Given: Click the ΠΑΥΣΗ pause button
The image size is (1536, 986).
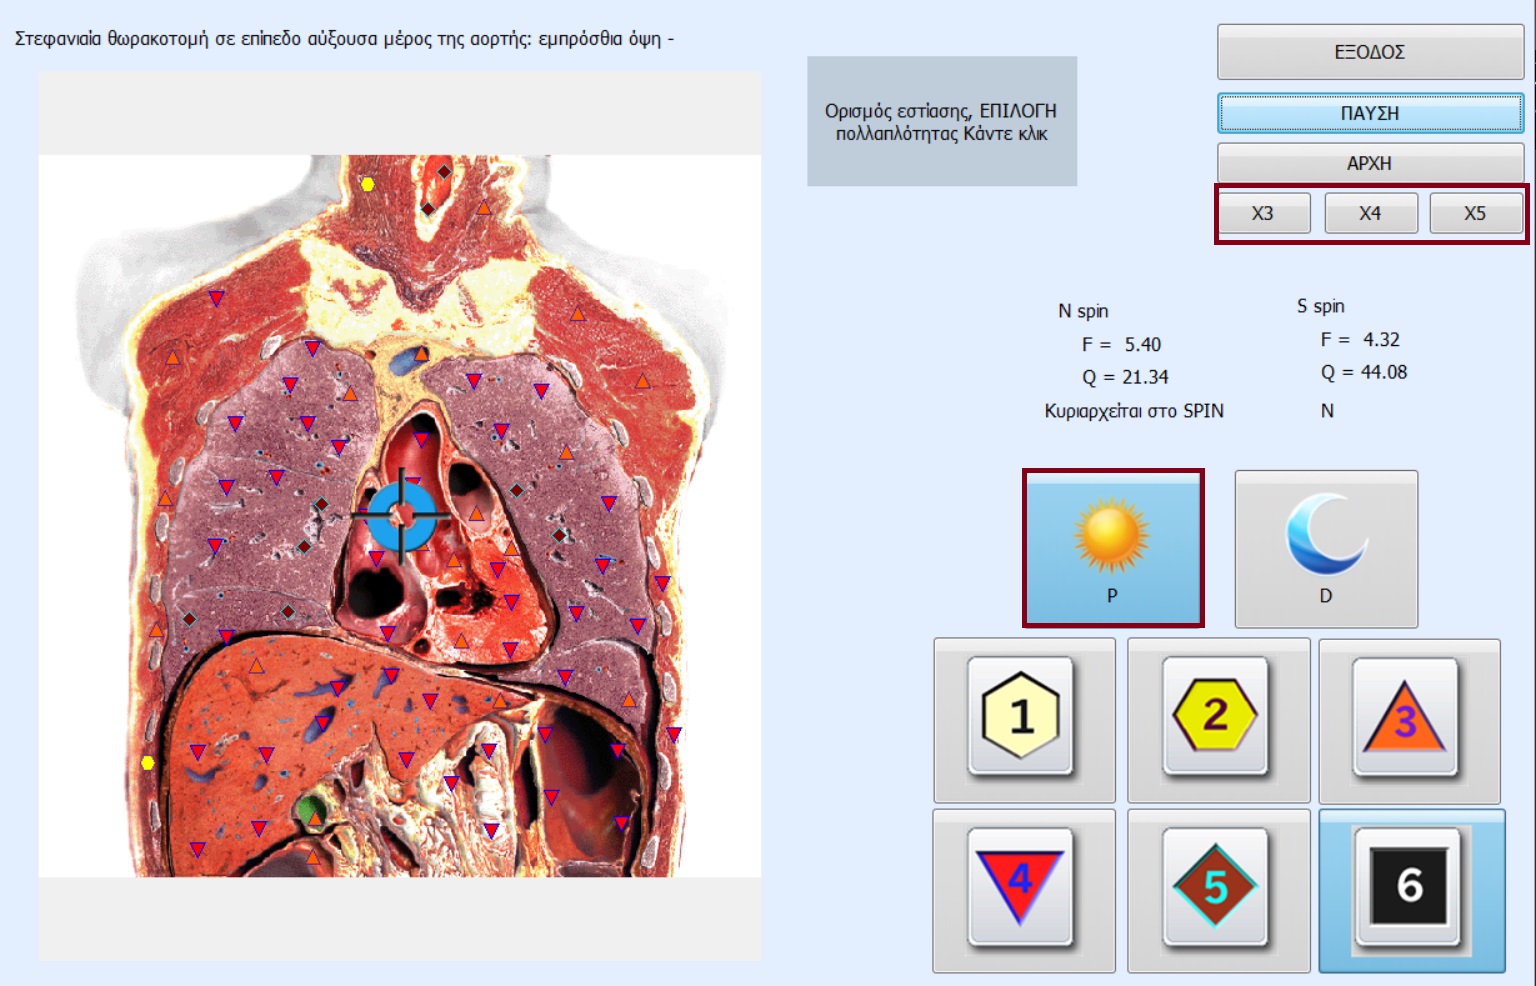Looking at the screenshot, I should coord(1370,113).
